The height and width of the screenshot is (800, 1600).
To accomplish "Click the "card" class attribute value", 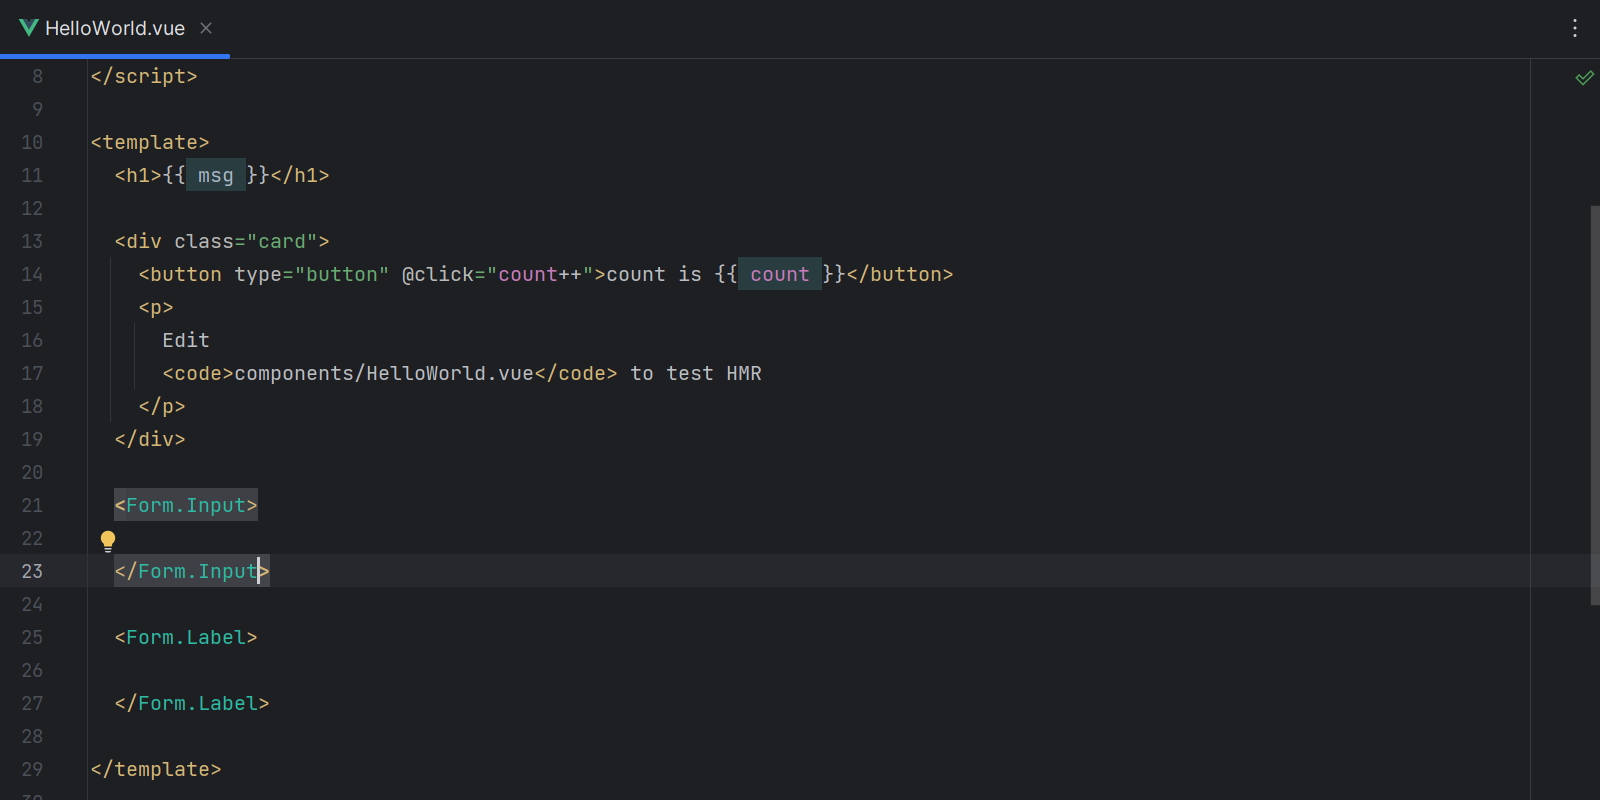I will (282, 241).
